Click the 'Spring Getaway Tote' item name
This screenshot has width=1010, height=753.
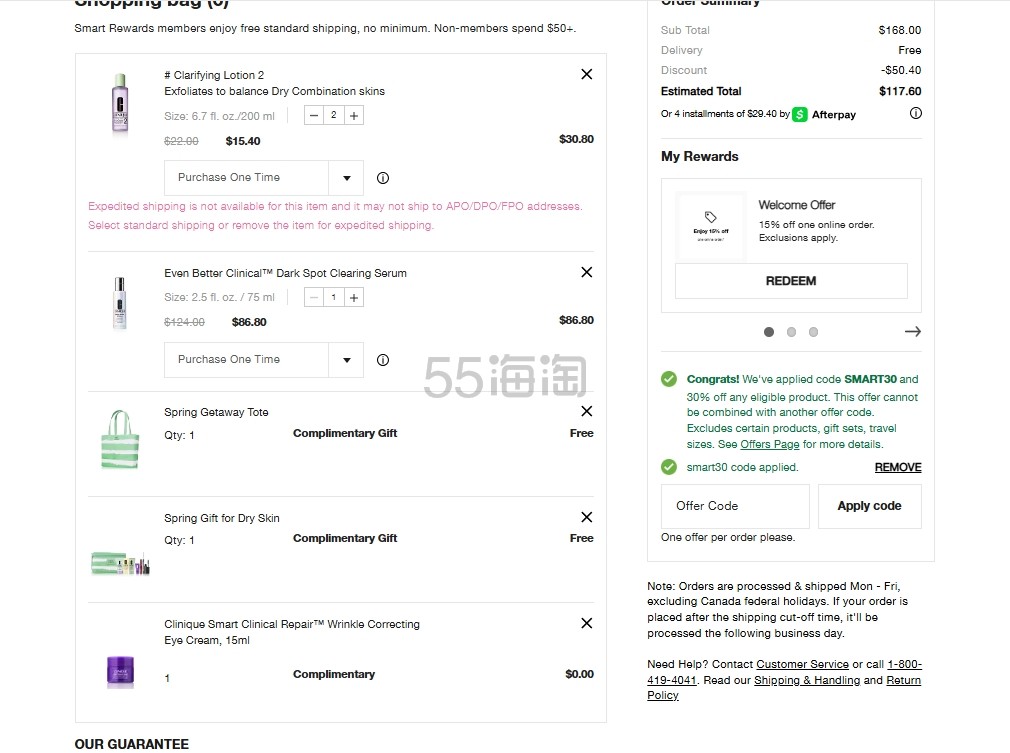tap(216, 412)
